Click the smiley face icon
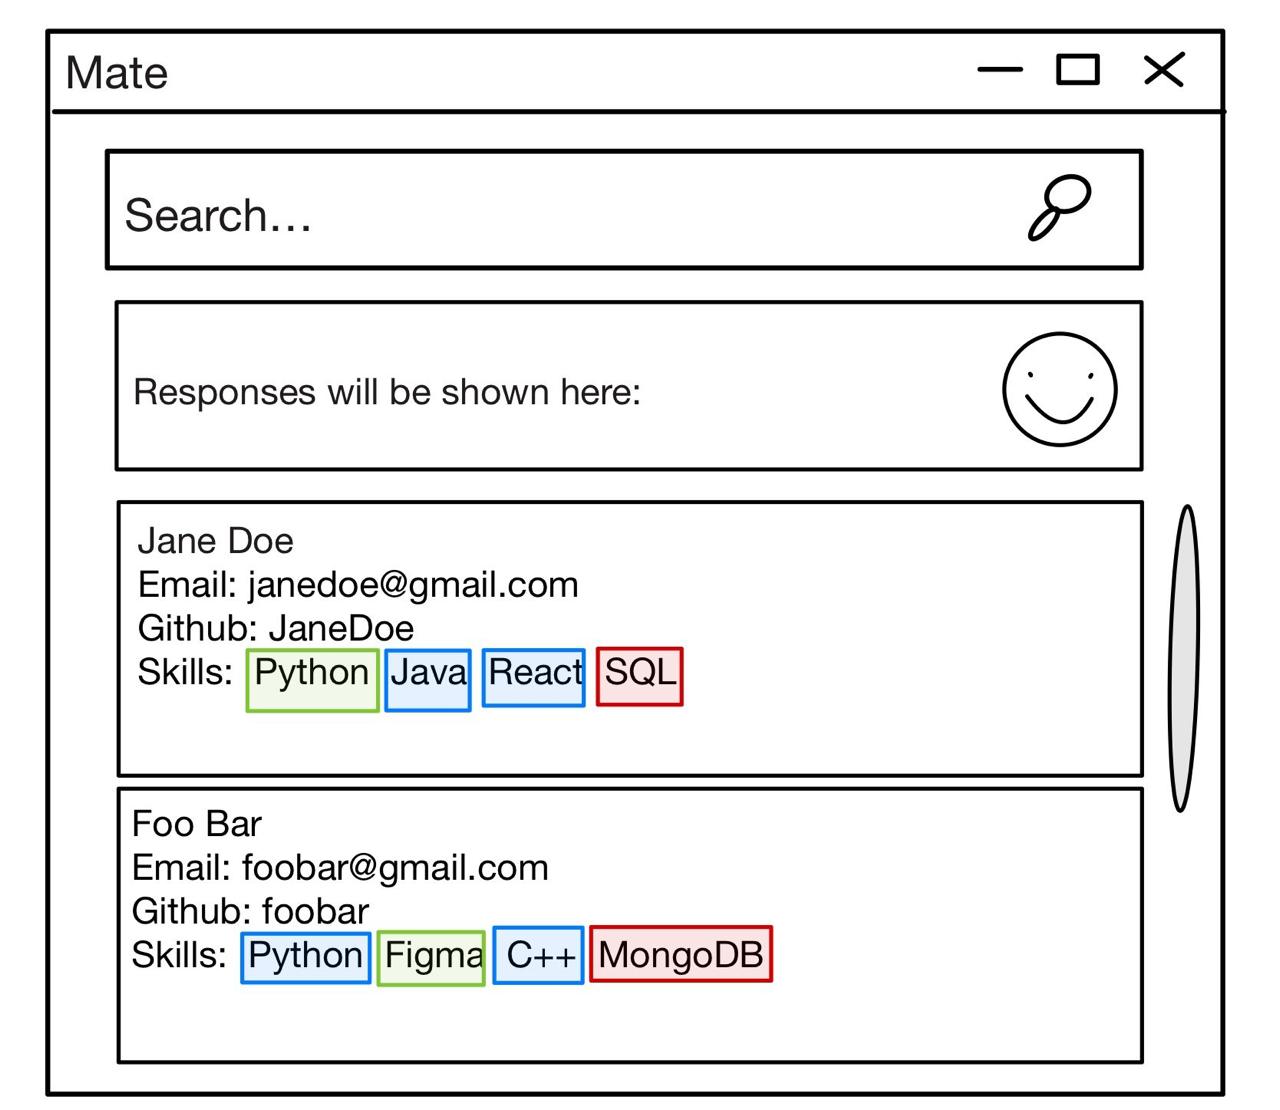Screen dimensions: 1280x1110 click(1059, 390)
